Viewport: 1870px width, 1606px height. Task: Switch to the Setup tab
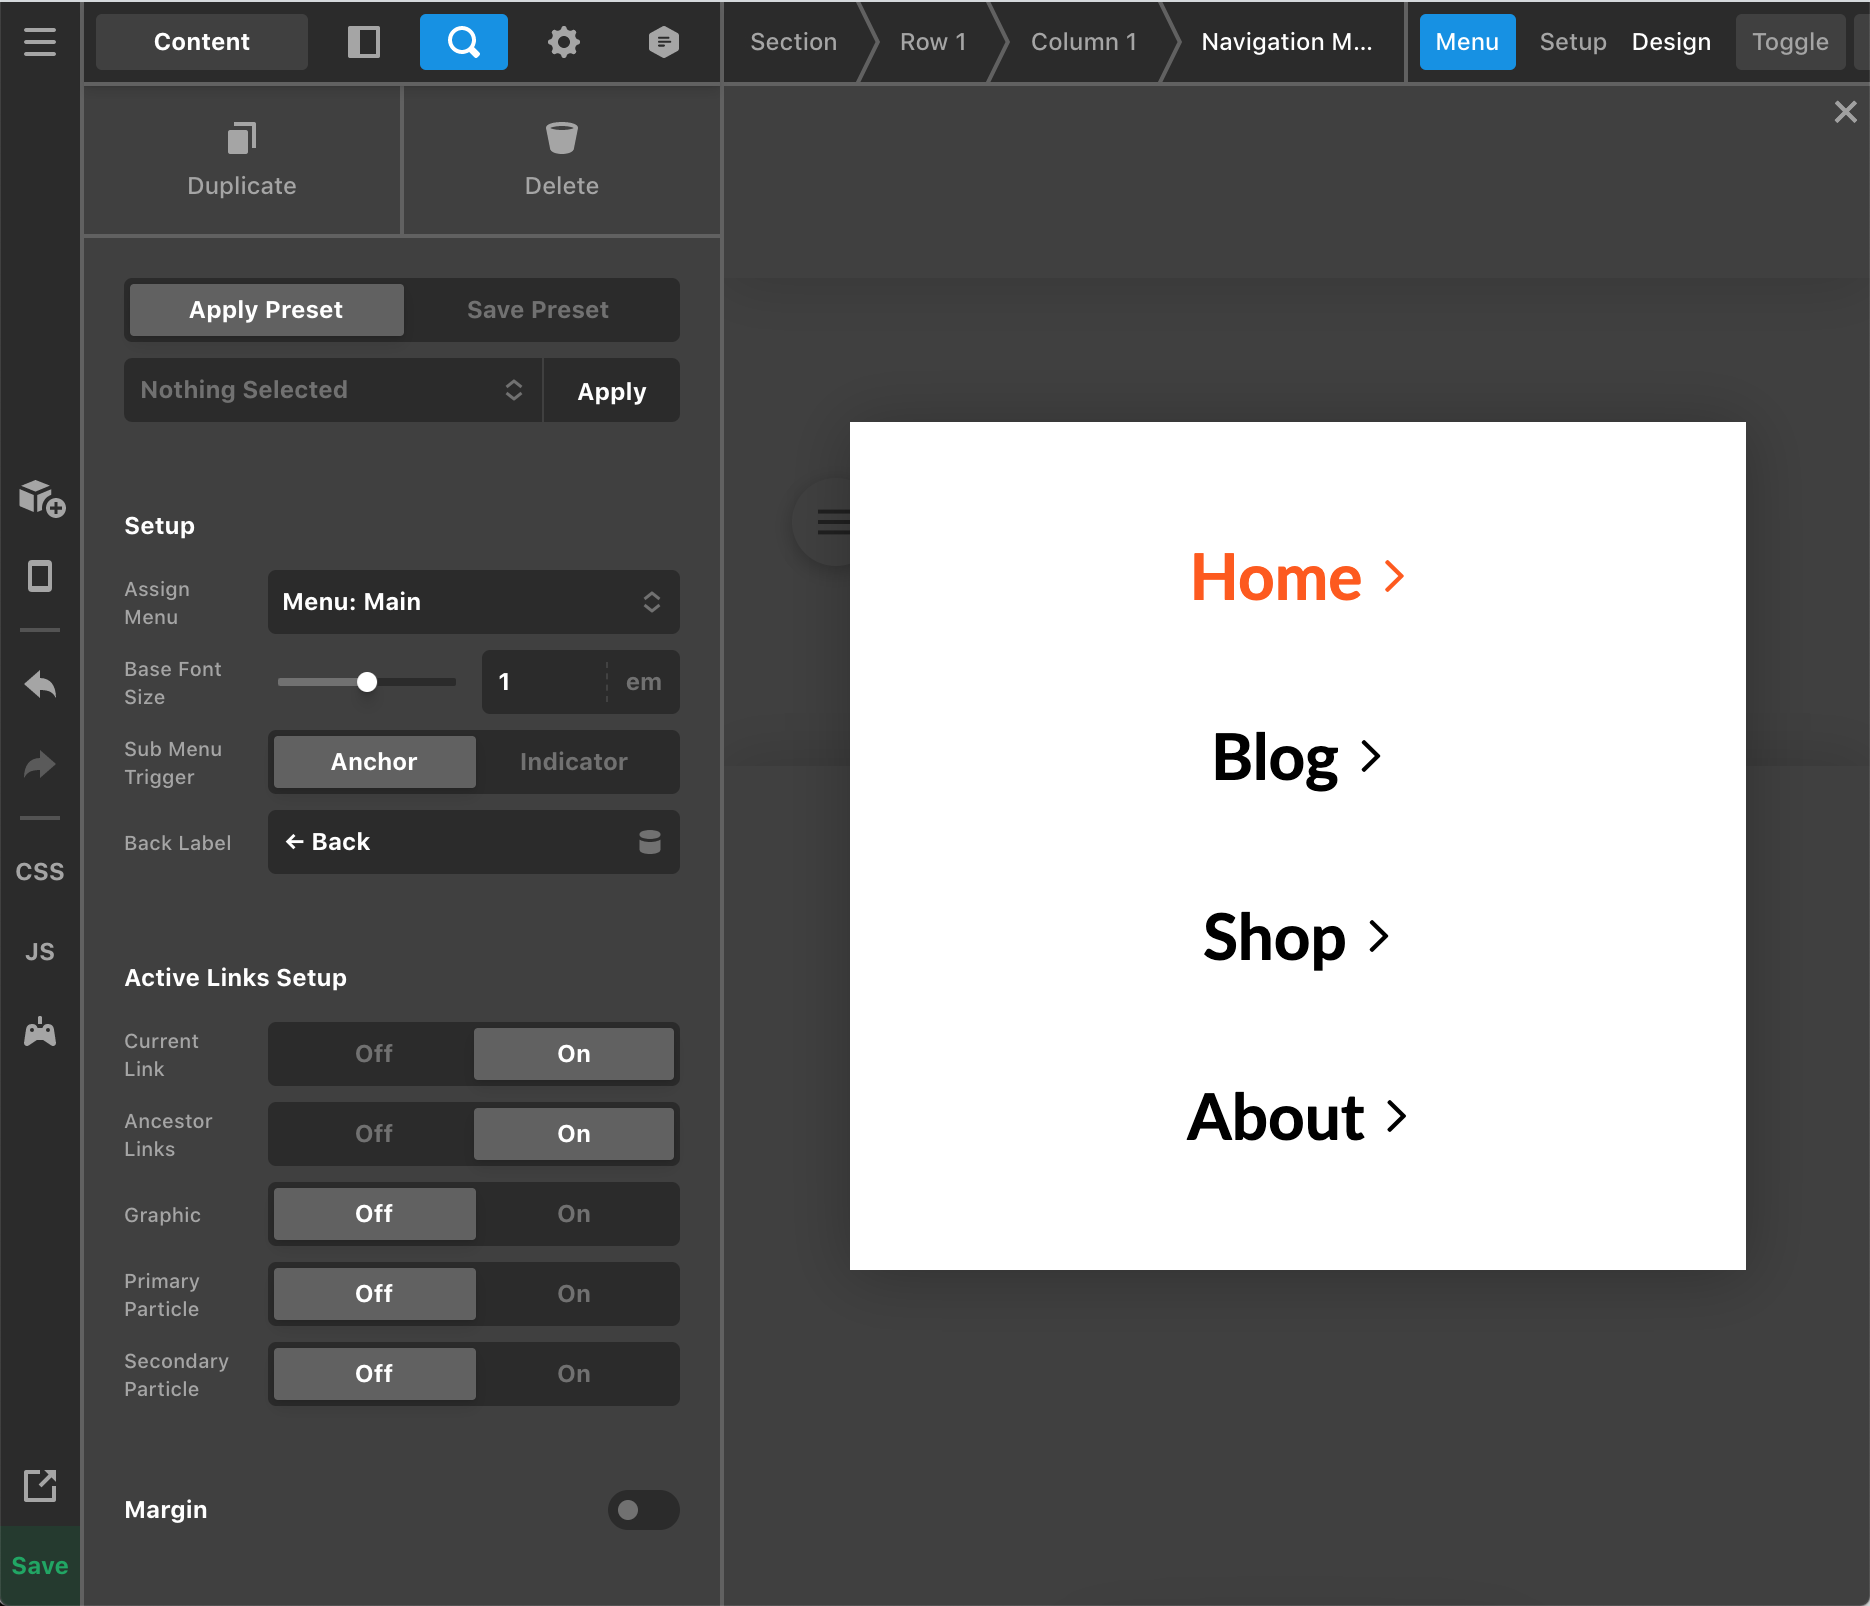click(x=1573, y=42)
